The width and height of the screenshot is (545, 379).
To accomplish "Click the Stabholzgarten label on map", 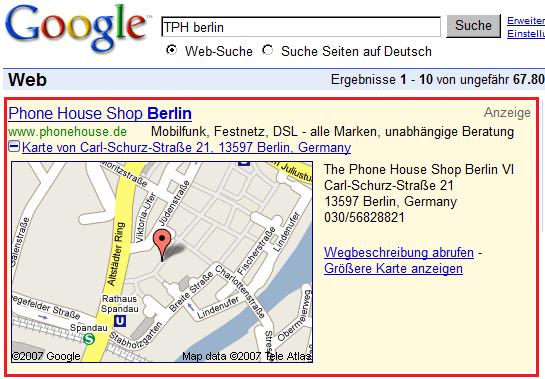I will click(136, 336).
